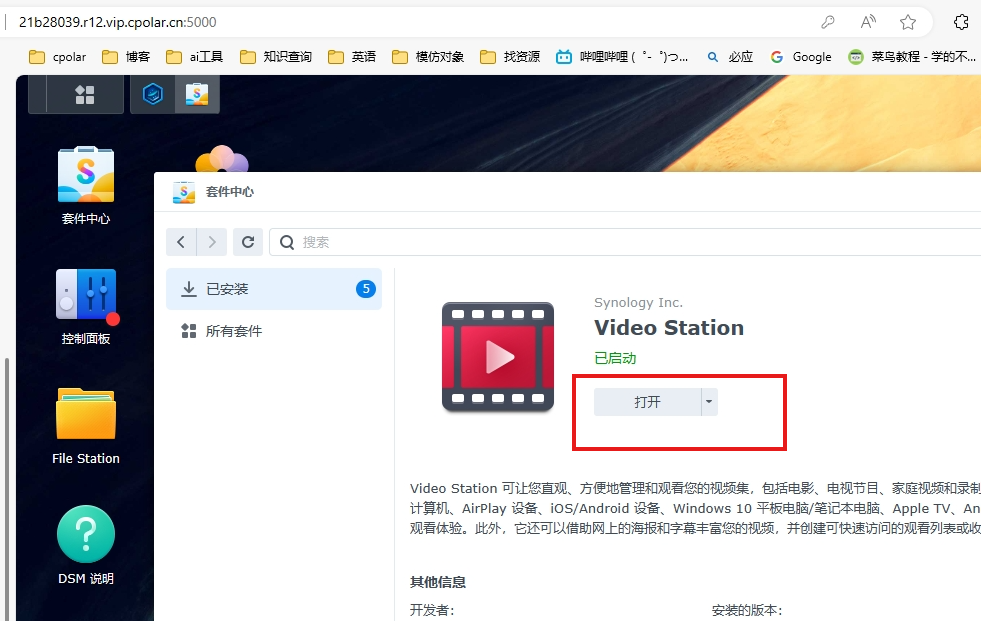
Task: Open the browser extensions puzzle icon
Action: [962, 23]
